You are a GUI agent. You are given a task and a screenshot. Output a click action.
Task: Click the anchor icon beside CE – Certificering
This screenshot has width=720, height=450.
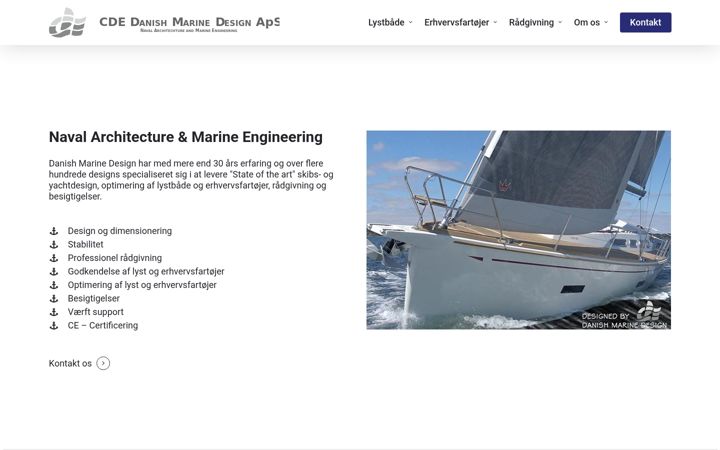(54, 326)
